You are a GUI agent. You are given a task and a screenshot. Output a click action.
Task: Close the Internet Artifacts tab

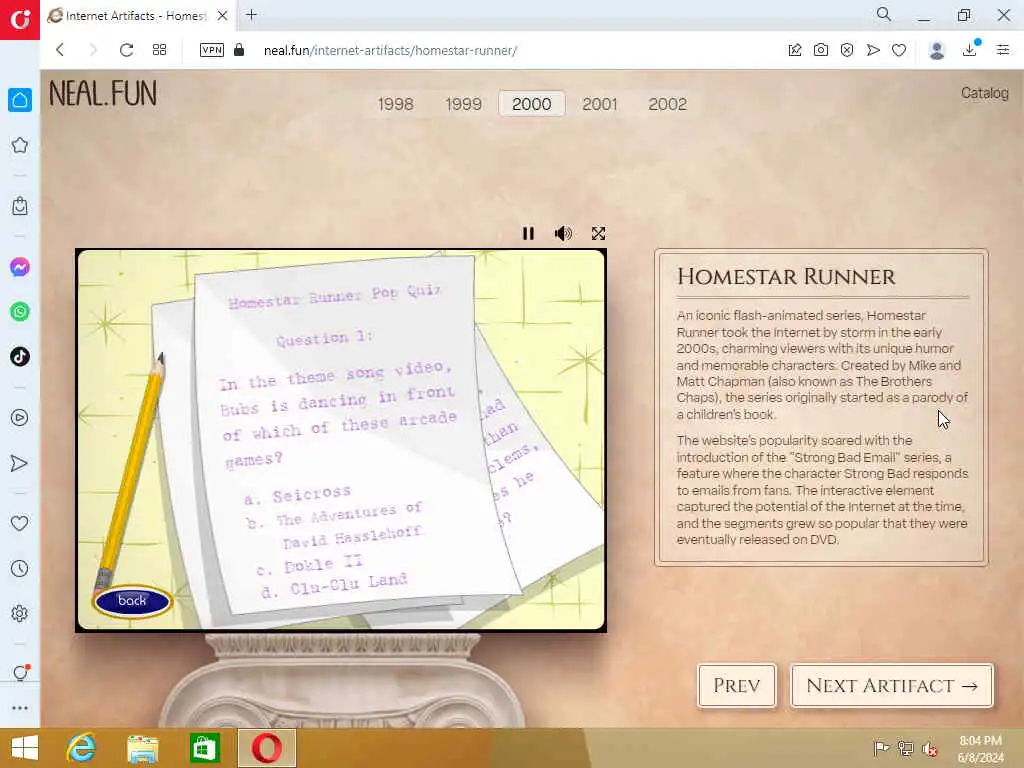[x=223, y=16]
